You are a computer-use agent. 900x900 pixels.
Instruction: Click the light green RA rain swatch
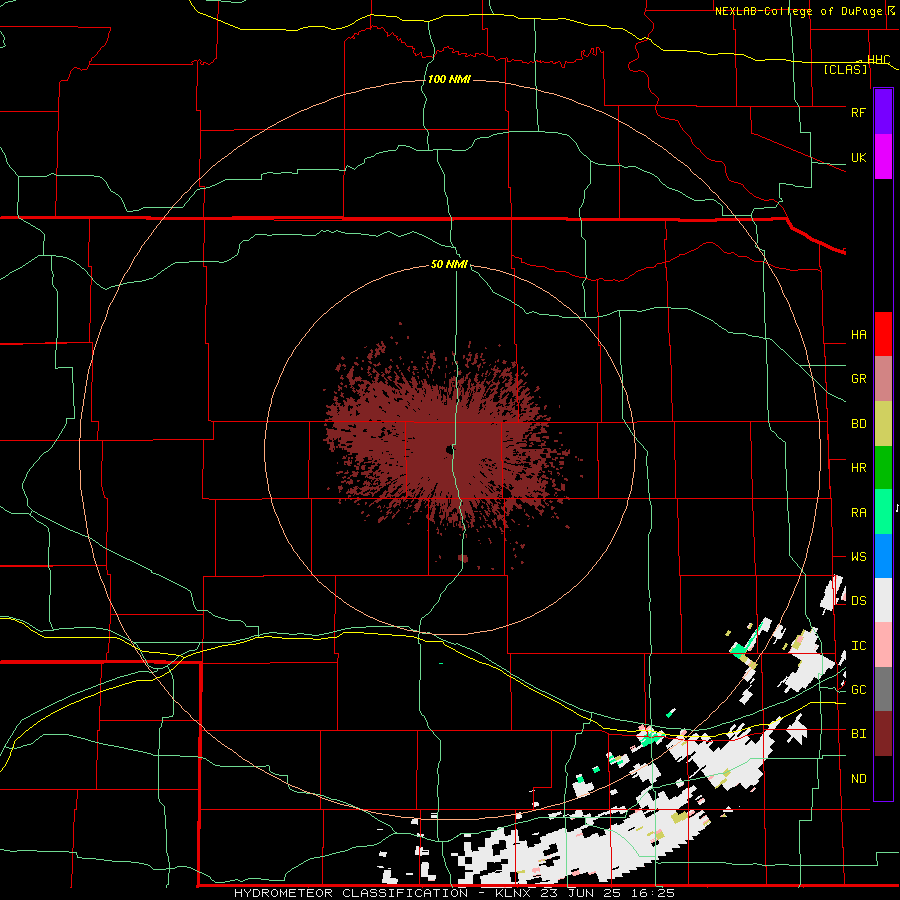(x=883, y=512)
